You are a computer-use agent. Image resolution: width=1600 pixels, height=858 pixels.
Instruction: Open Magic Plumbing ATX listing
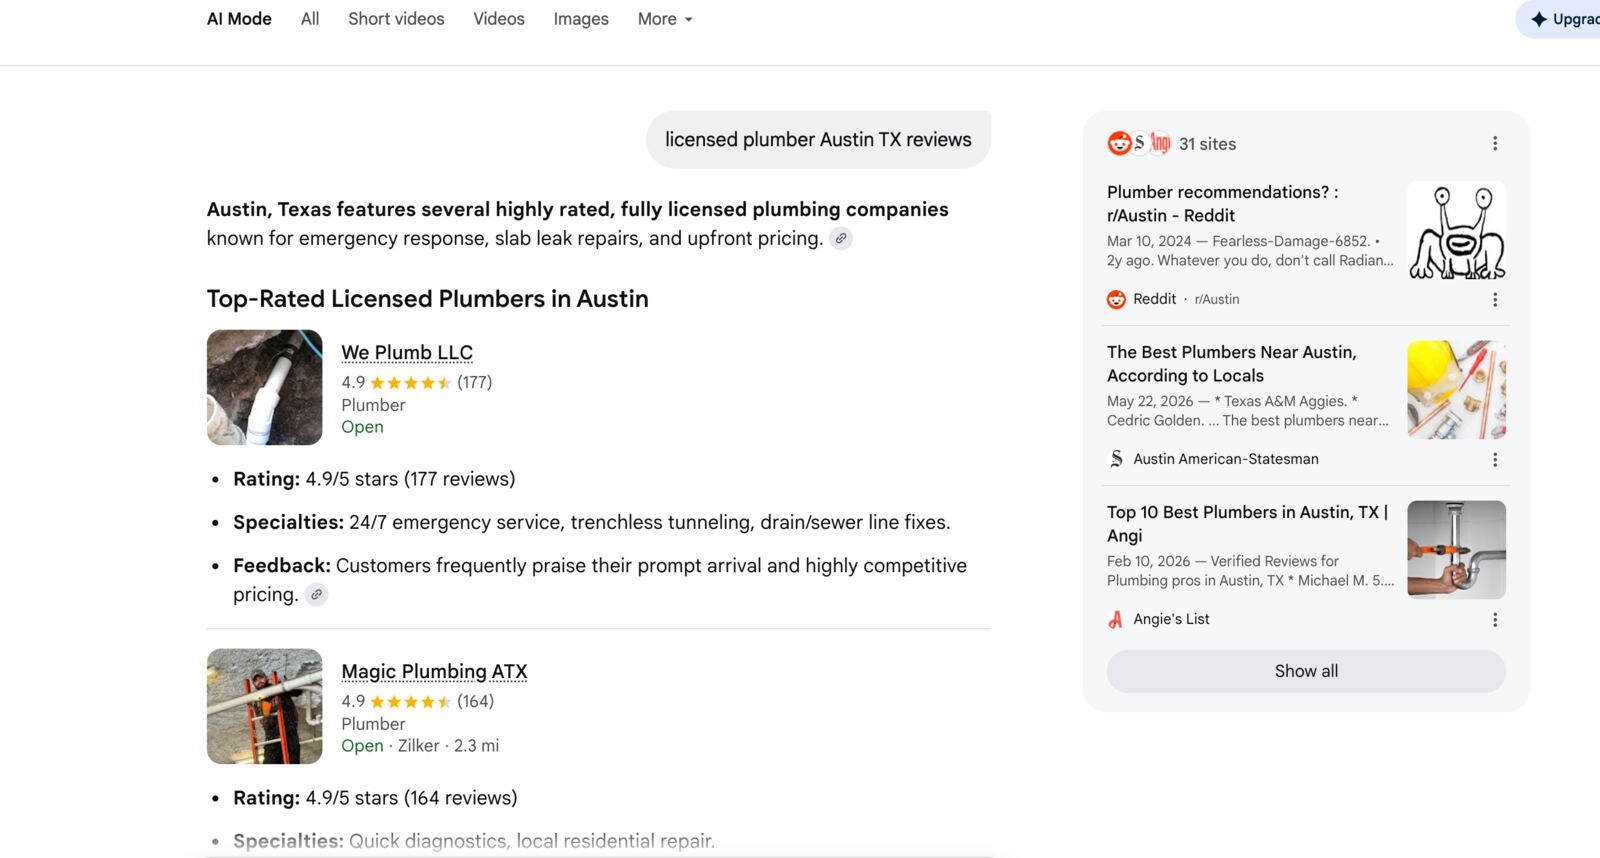tap(434, 672)
